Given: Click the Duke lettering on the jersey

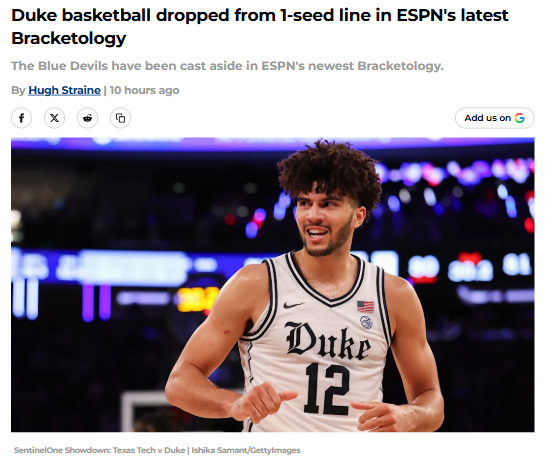Looking at the screenshot, I should [x=328, y=341].
